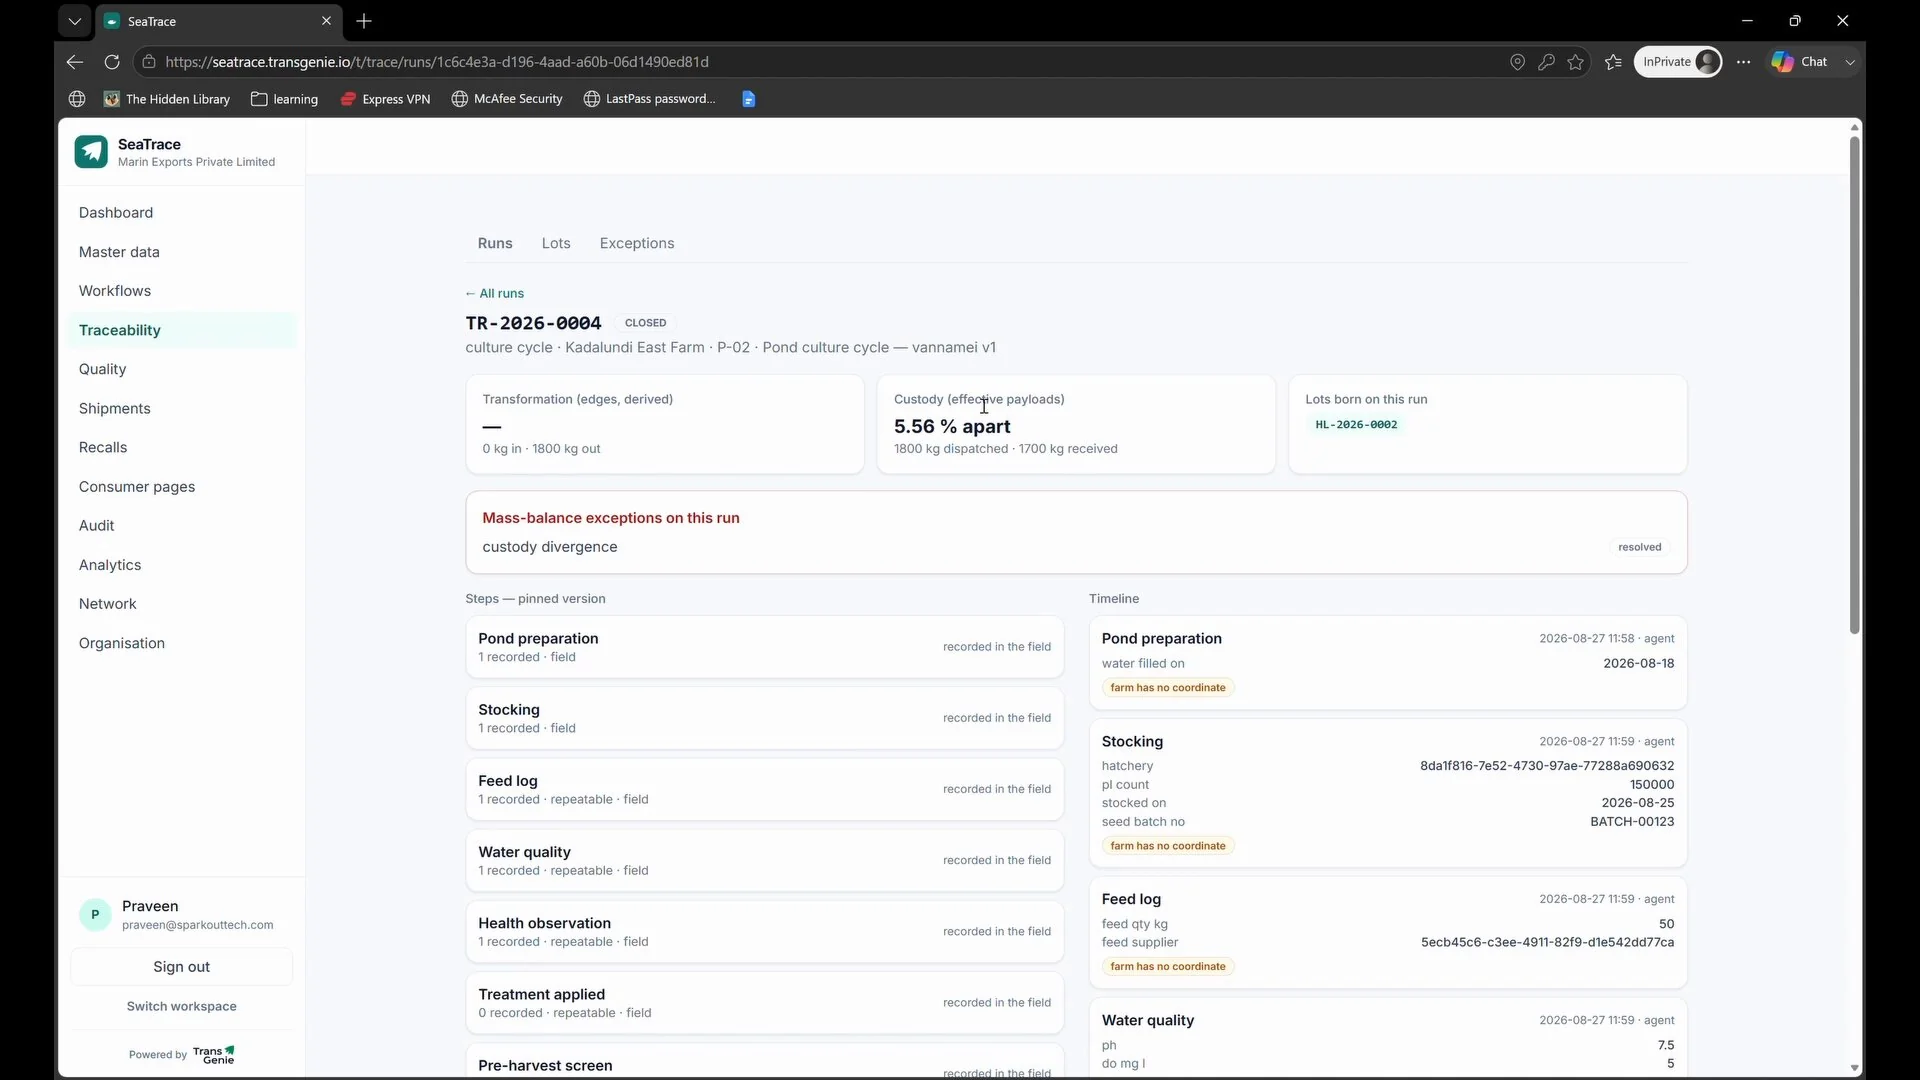
Task: Go to Dashboard in sidebar
Action: tap(182, 213)
